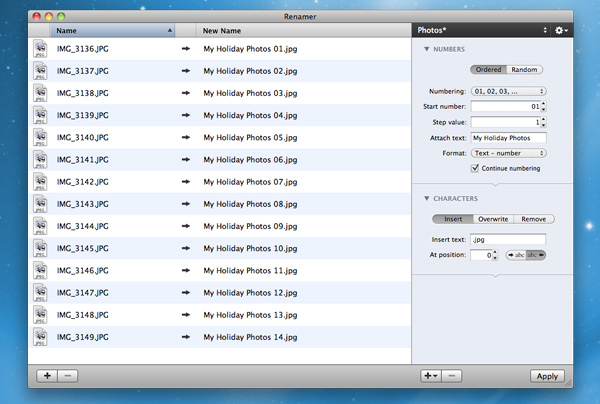
Task: Open the Format dropdown
Action: click(x=508, y=153)
